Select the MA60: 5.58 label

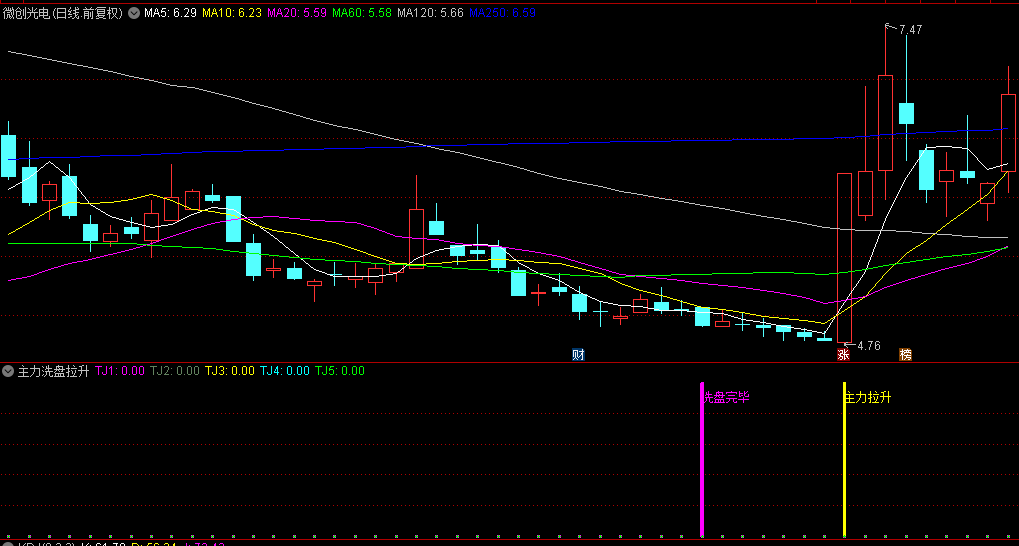point(361,12)
